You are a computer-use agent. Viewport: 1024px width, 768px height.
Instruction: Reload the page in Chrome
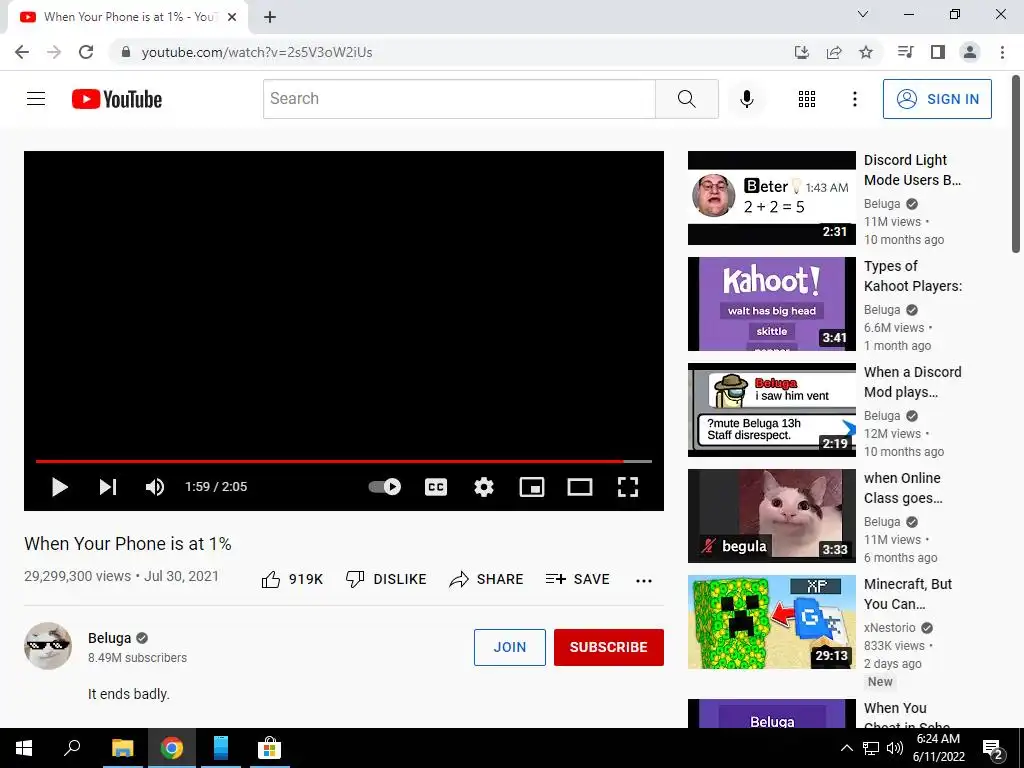[x=86, y=52]
